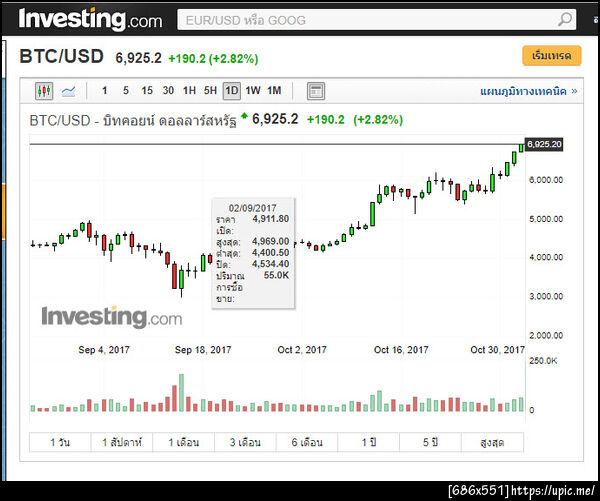600x501 pixels.
Task: Click the 250.0K volume axis label
Action: (543, 361)
